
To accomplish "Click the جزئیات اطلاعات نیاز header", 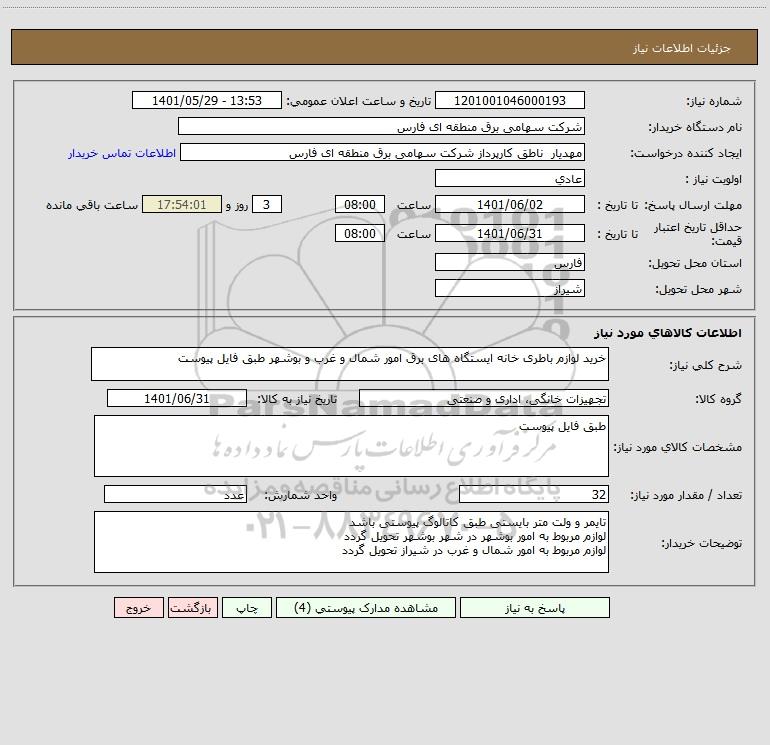I will pos(682,48).
